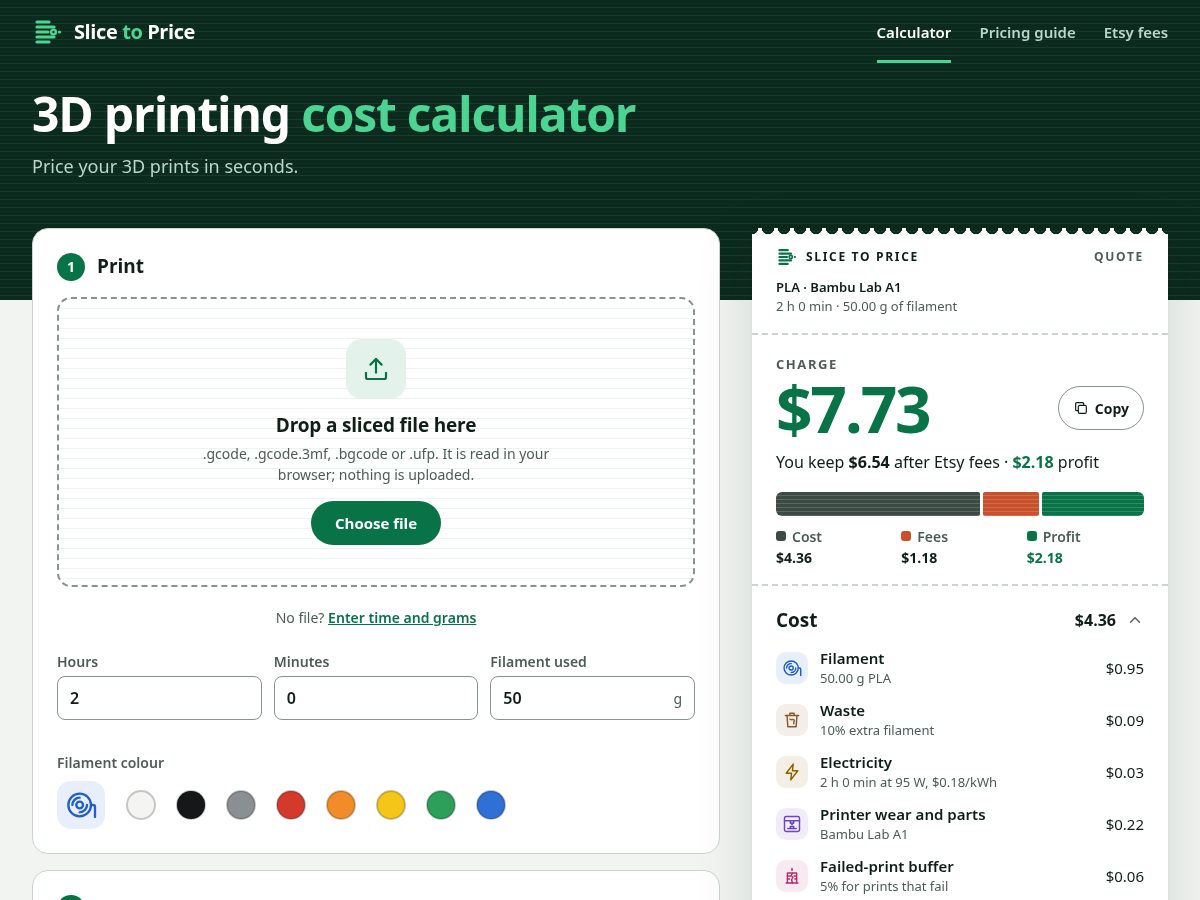The image size is (1200, 900).
Task: Click the QUOTE label on receipt
Action: tap(1118, 257)
